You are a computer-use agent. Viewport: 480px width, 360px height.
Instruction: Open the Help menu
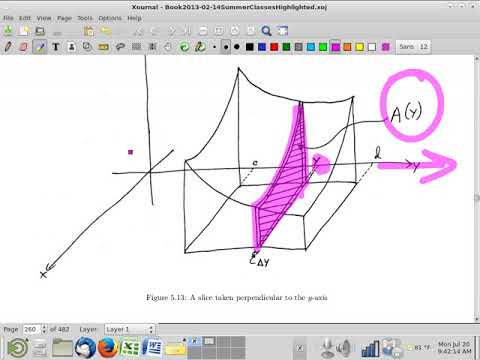coord(134,18)
